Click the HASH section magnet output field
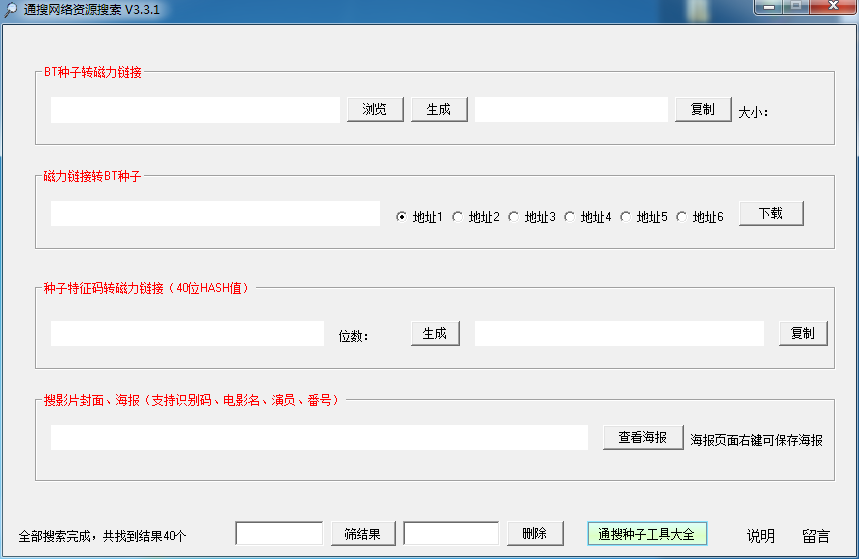This screenshot has height=559, width=859. pyautogui.click(x=619, y=333)
